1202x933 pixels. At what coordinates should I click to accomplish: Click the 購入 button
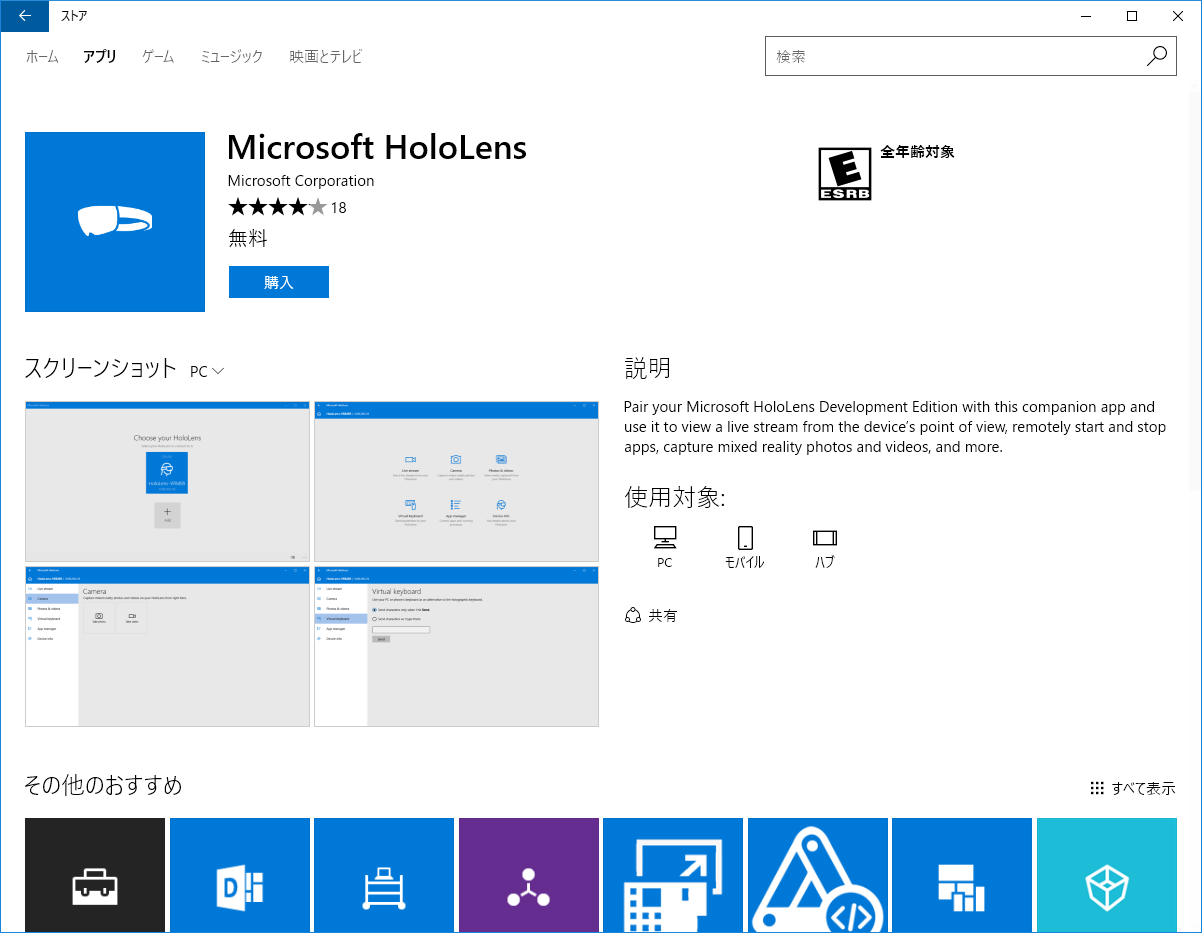[x=279, y=282]
